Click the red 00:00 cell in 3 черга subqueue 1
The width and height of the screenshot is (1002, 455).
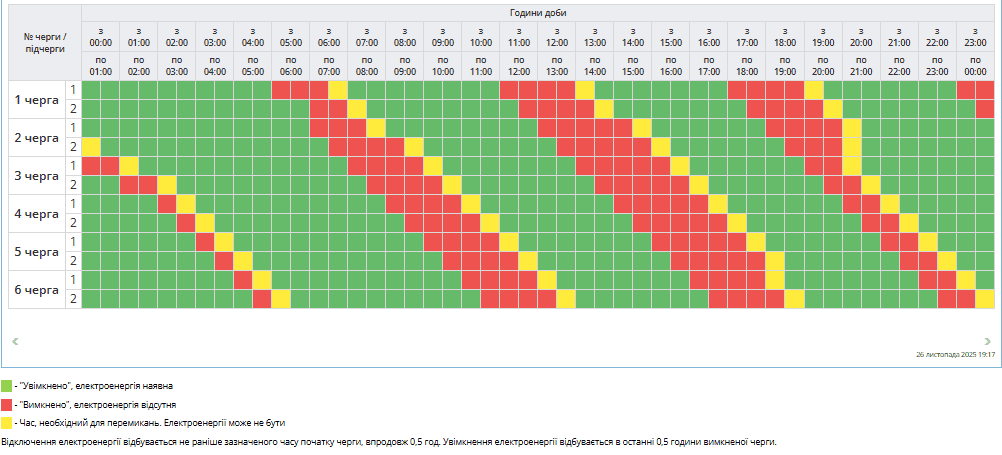[91, 166]
